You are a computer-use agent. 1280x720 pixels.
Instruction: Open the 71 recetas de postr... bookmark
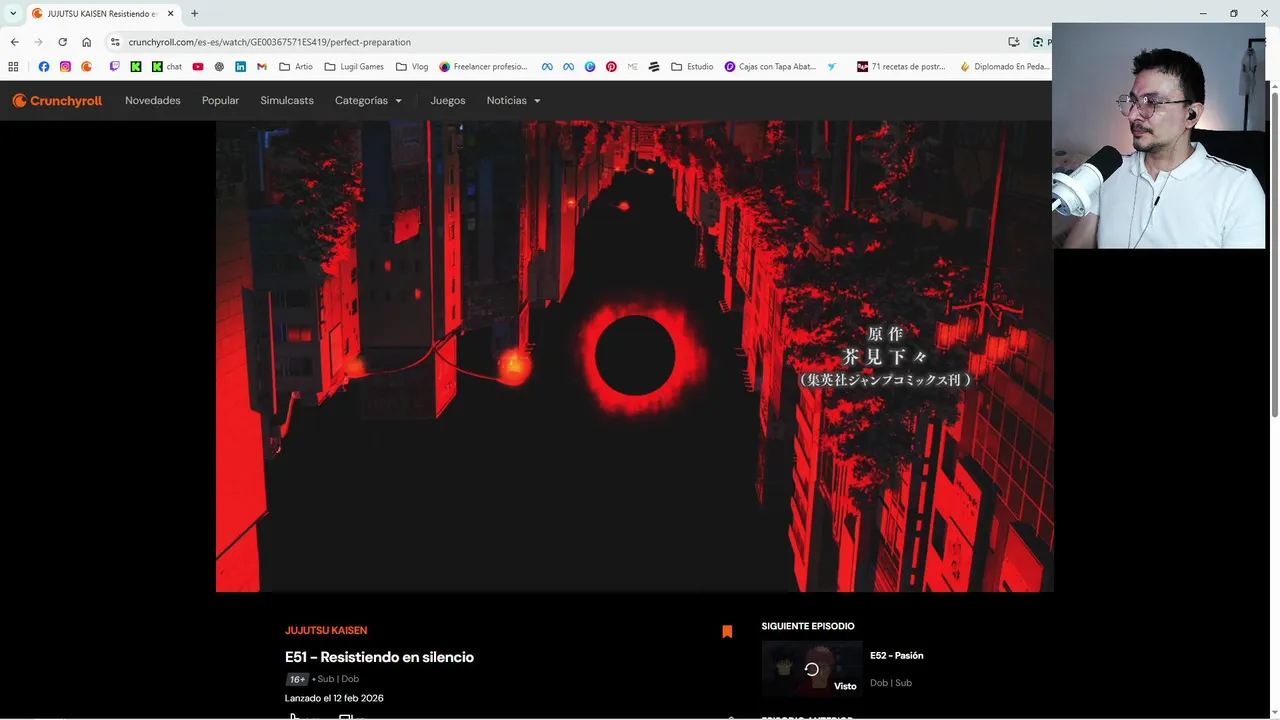[901, 67]
